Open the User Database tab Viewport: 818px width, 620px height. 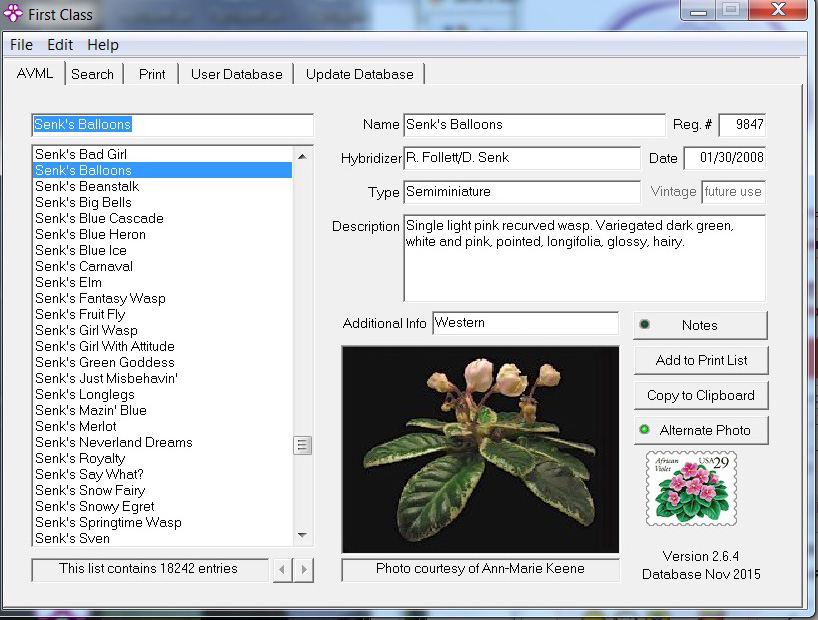tap(236, 74)
